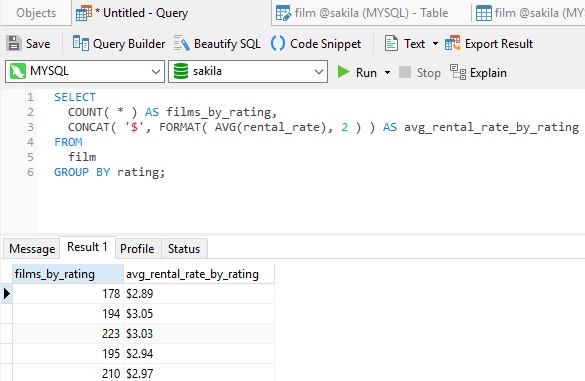The image size is (585, 381).
Task: Click the Stop label
Action: pos(429,72)
